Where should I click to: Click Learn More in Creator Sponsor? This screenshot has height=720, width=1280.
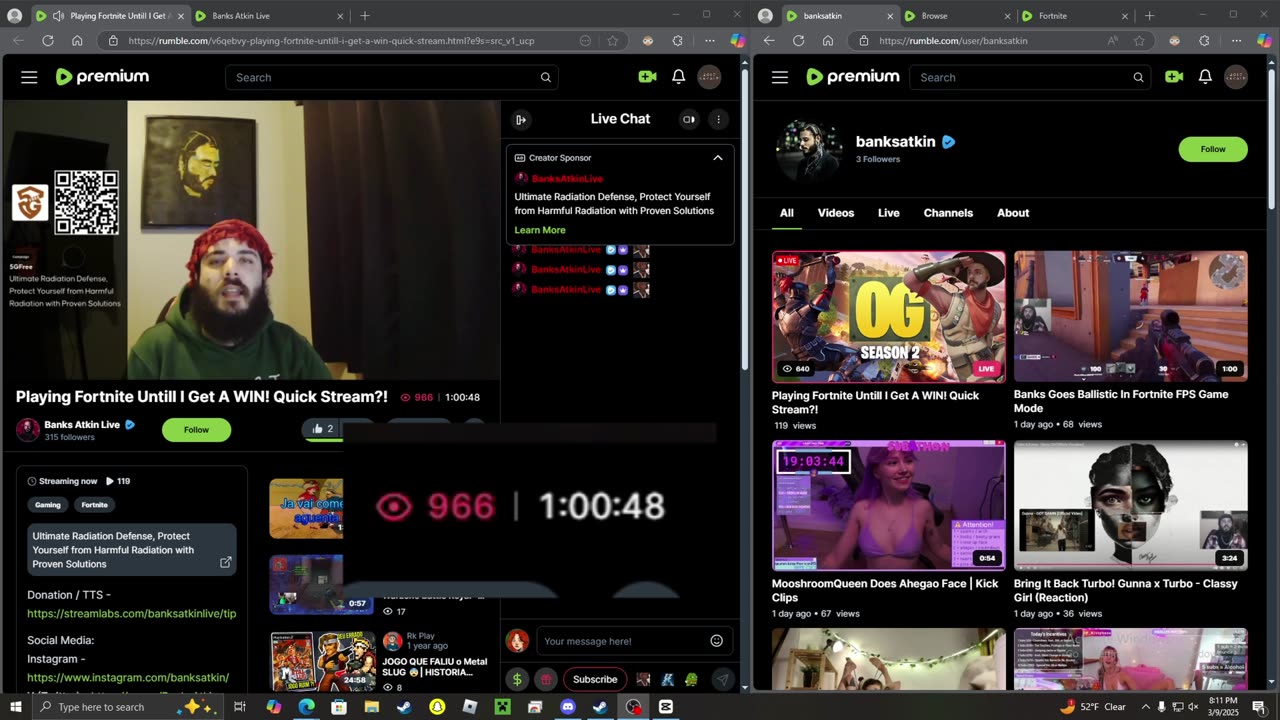point(540,230)
